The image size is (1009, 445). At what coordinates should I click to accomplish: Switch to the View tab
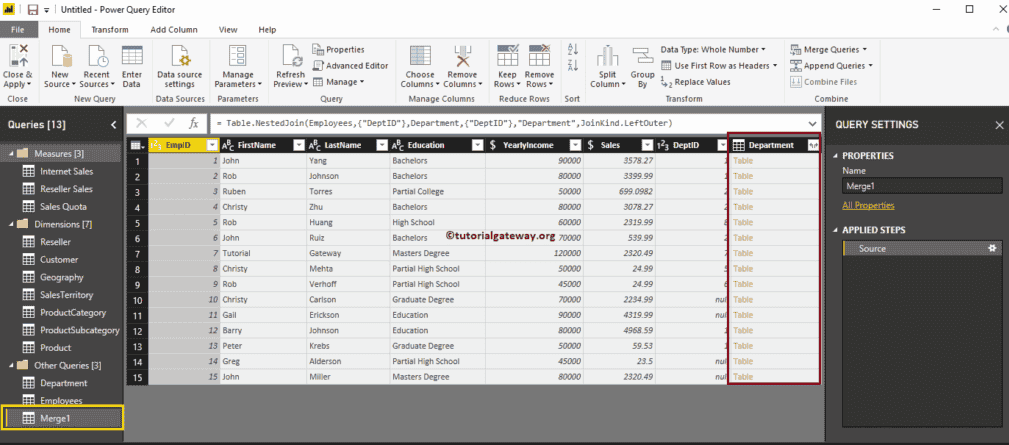point(228,30)
